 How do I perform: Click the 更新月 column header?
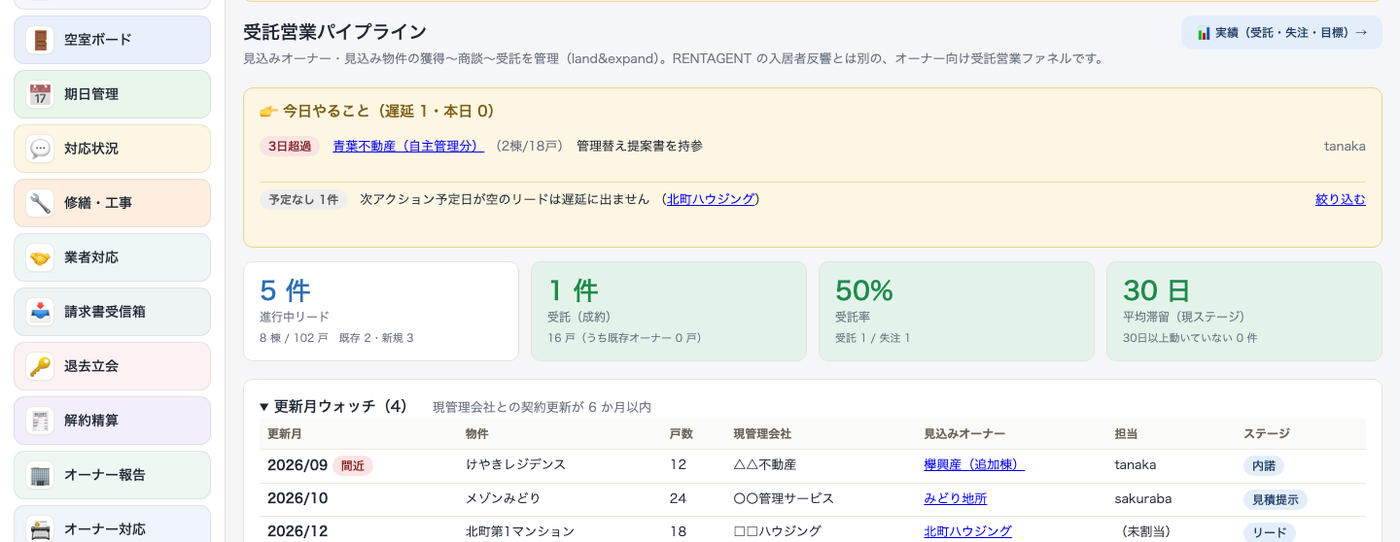(x=285, y=434)
